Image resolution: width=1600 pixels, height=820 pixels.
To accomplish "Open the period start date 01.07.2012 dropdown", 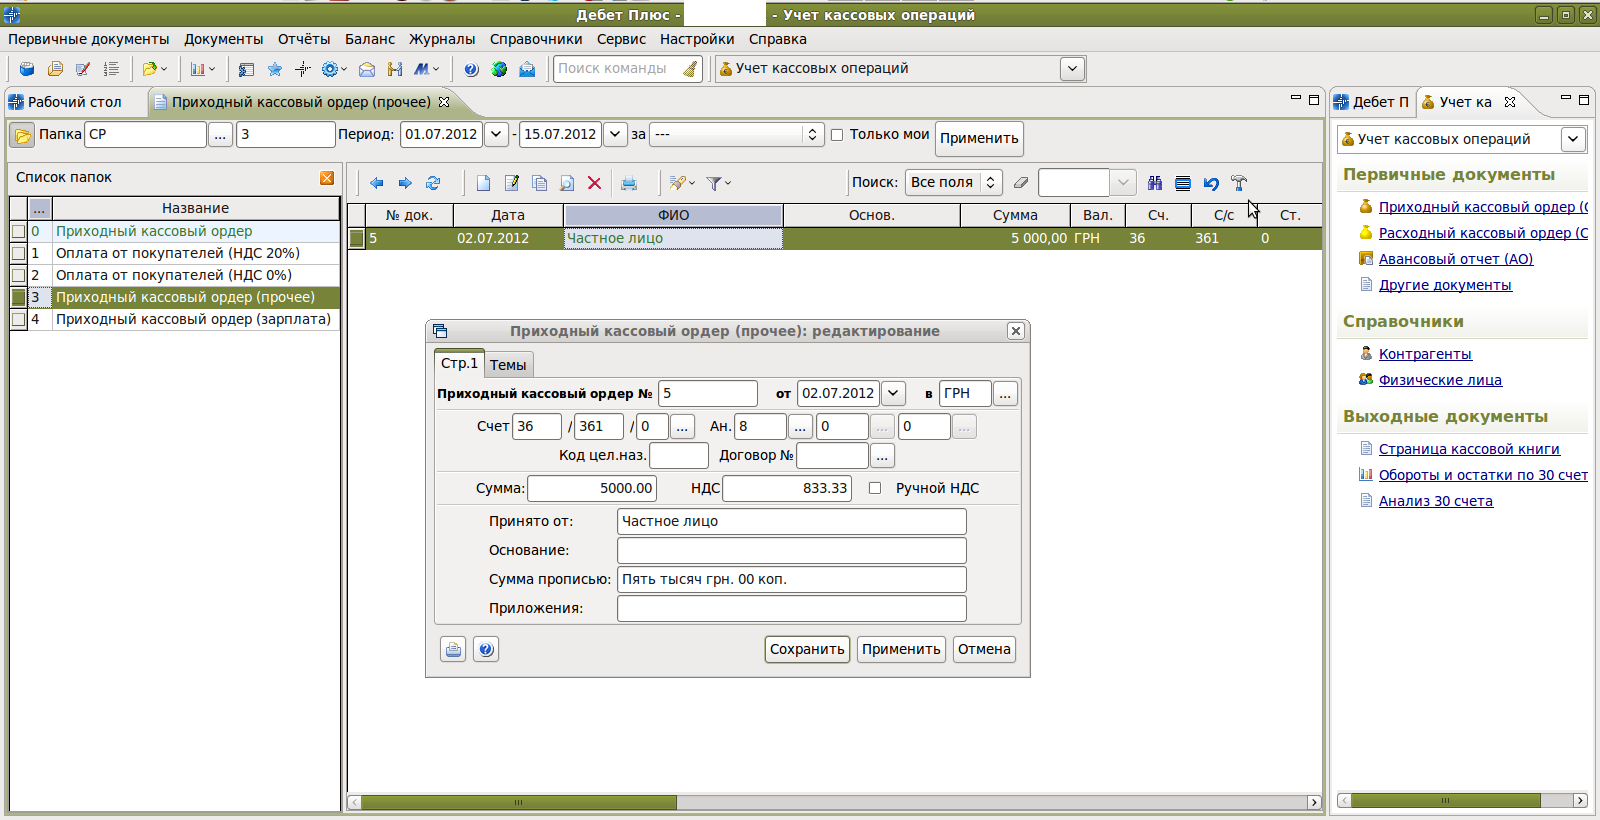I will coord(496,134).
